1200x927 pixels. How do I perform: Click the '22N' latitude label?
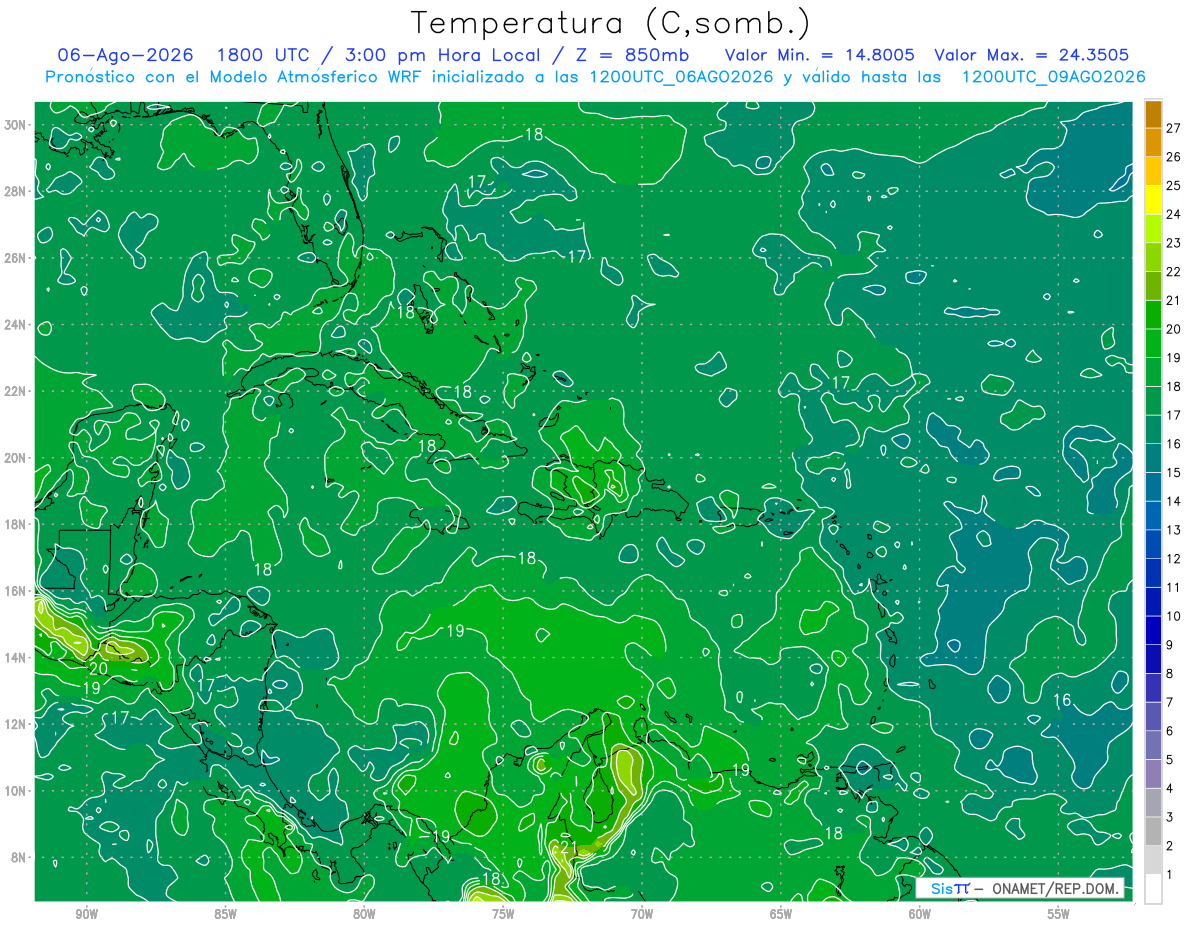(16, 391)
